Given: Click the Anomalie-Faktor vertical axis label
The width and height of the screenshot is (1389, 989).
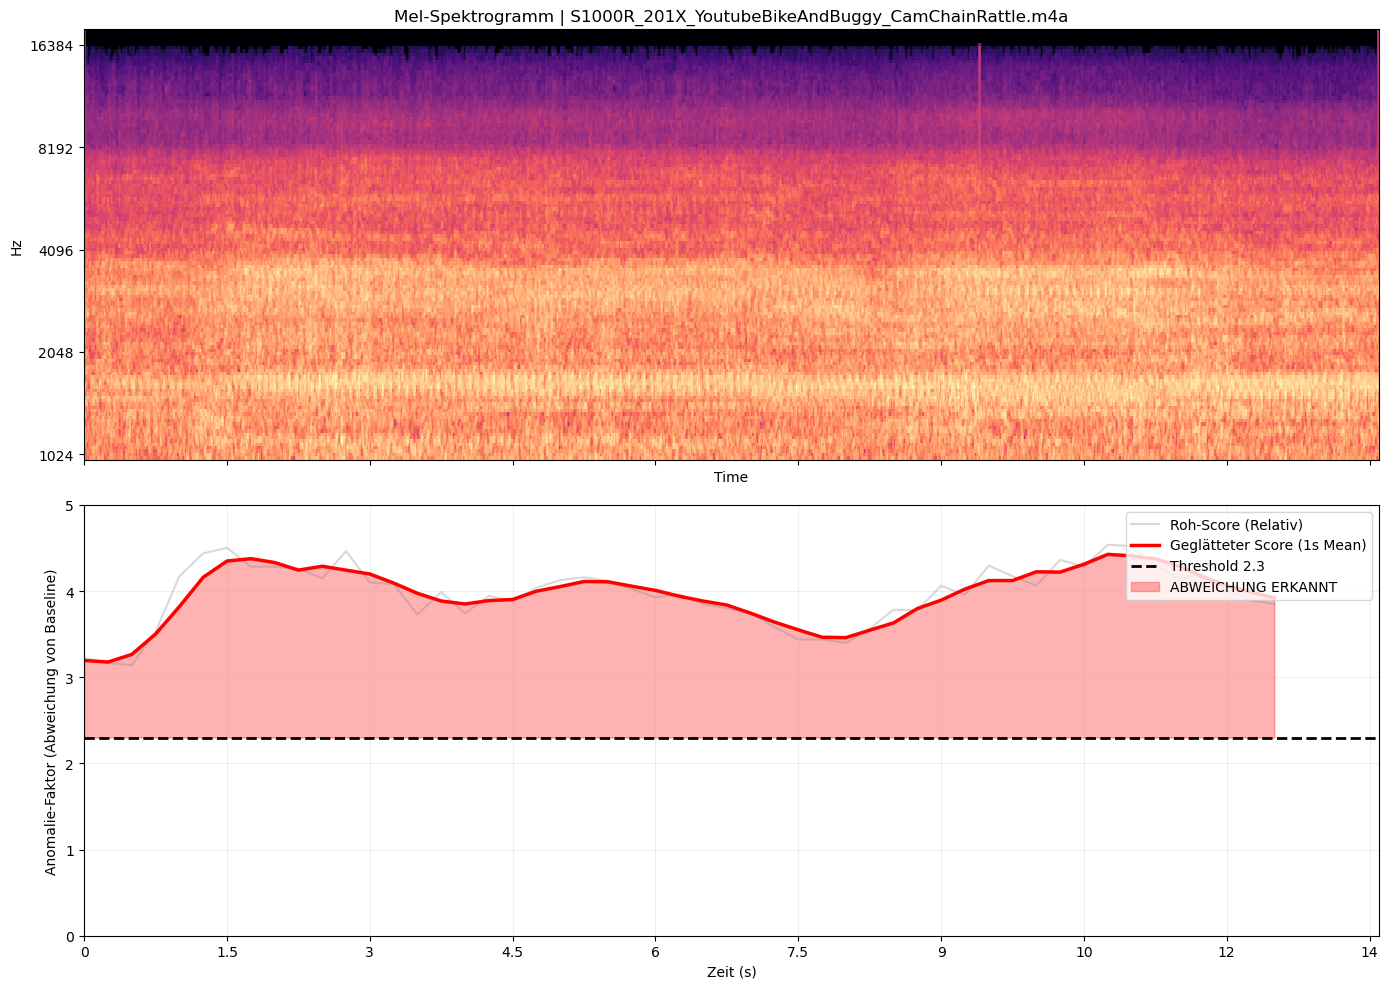Looking at the screenshot, I should [x=51, y=722].
